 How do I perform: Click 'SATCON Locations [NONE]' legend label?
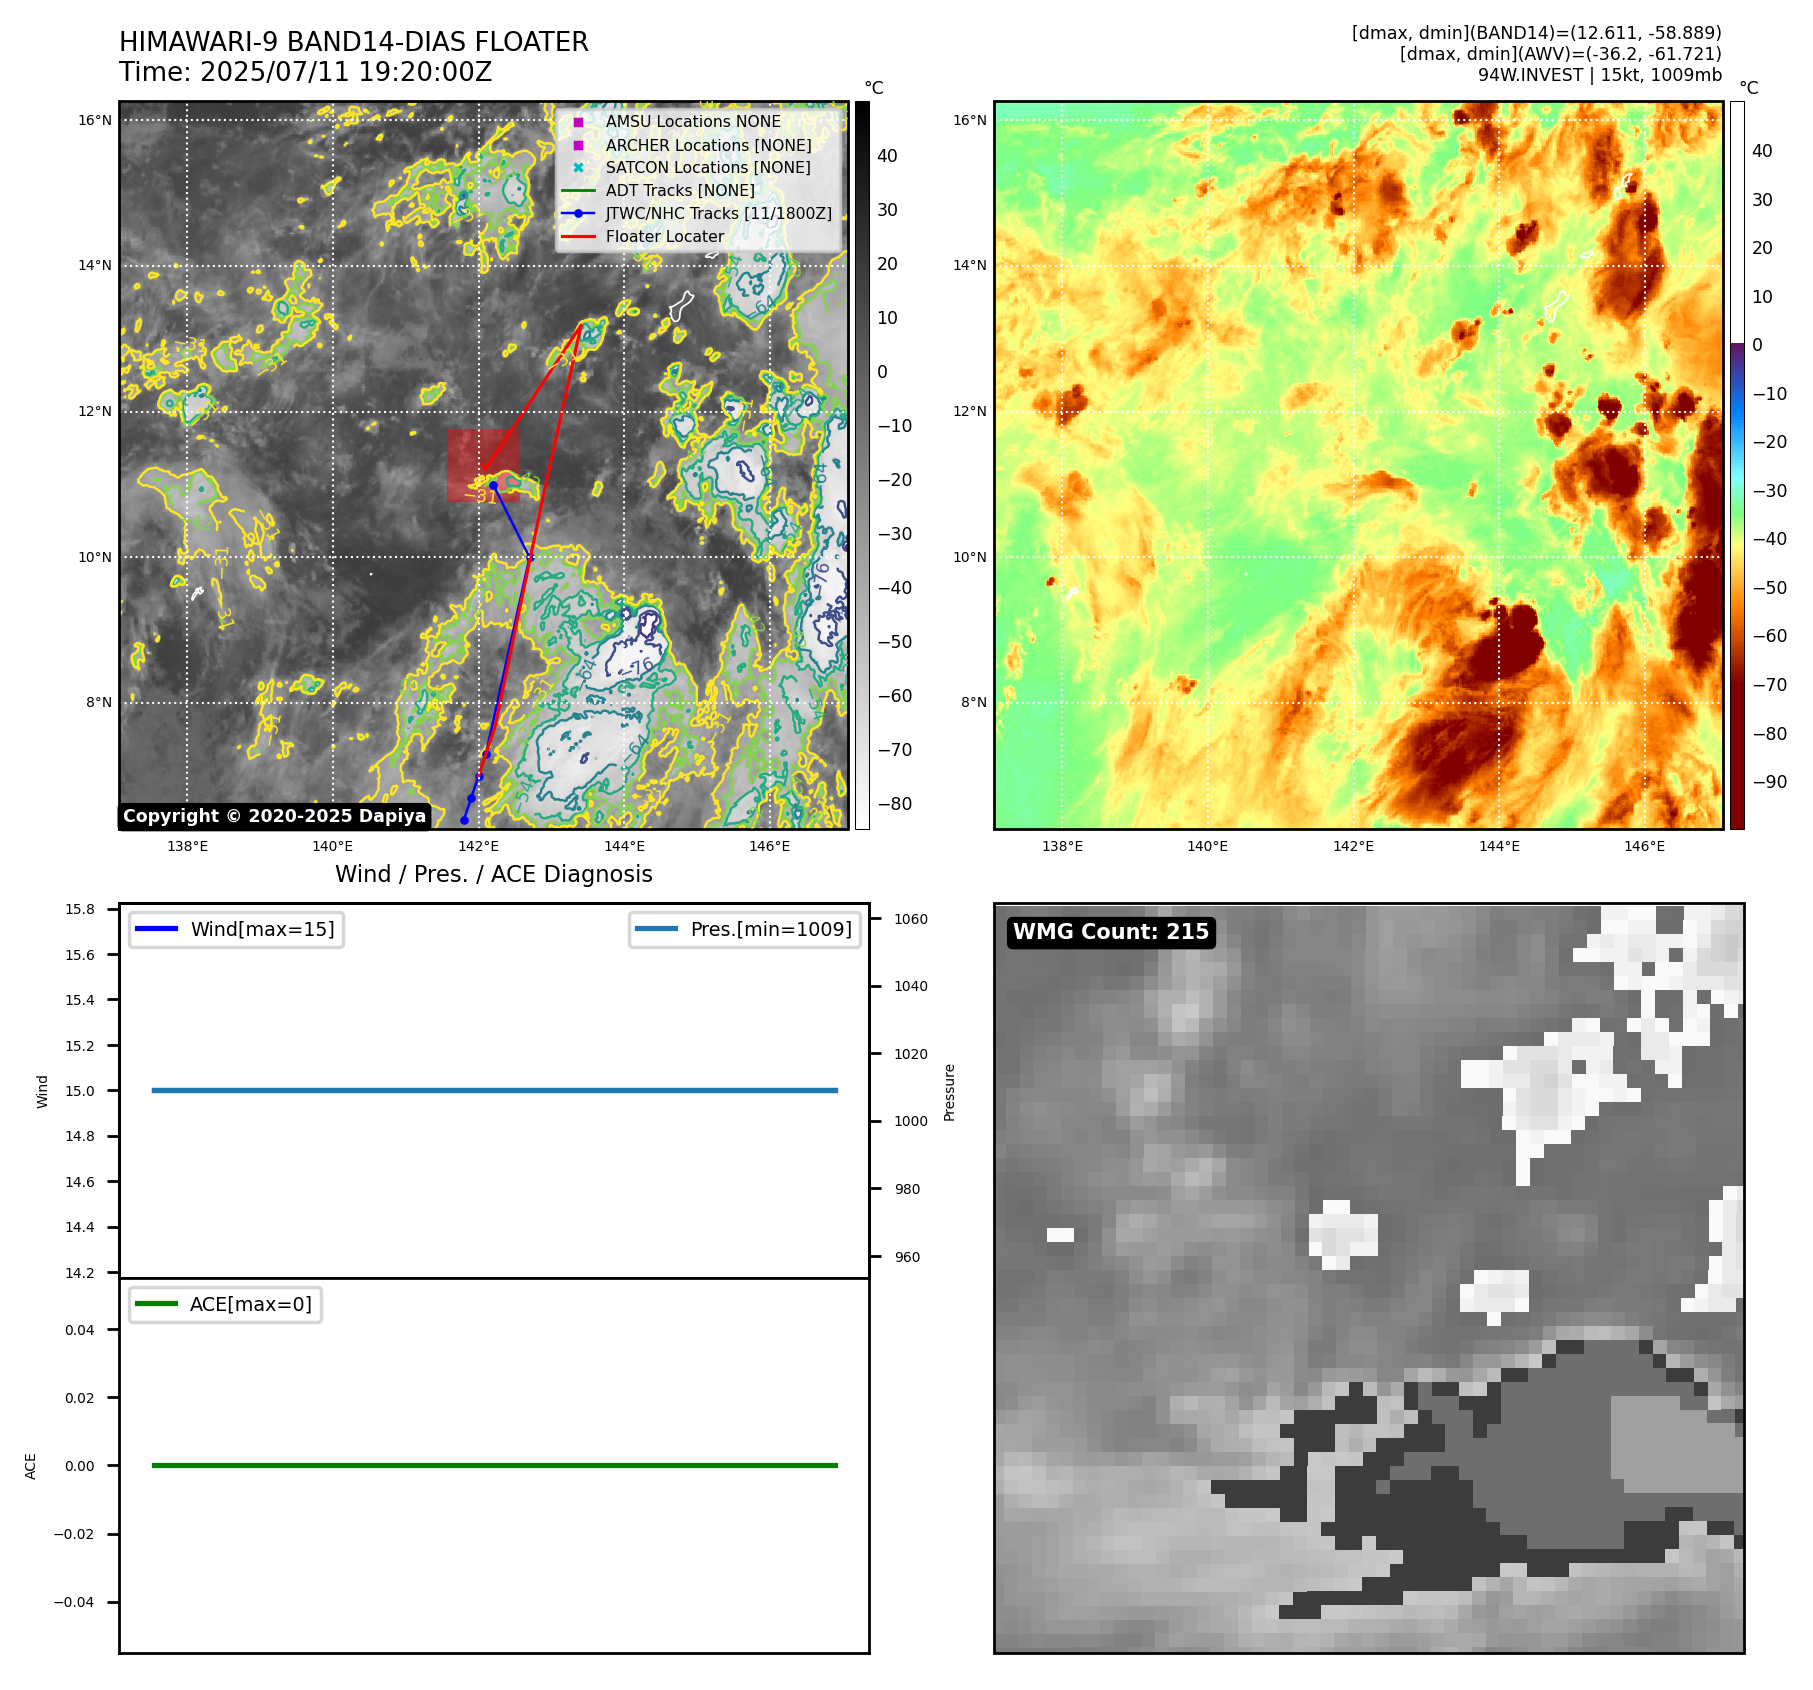(x=708, y=167)
